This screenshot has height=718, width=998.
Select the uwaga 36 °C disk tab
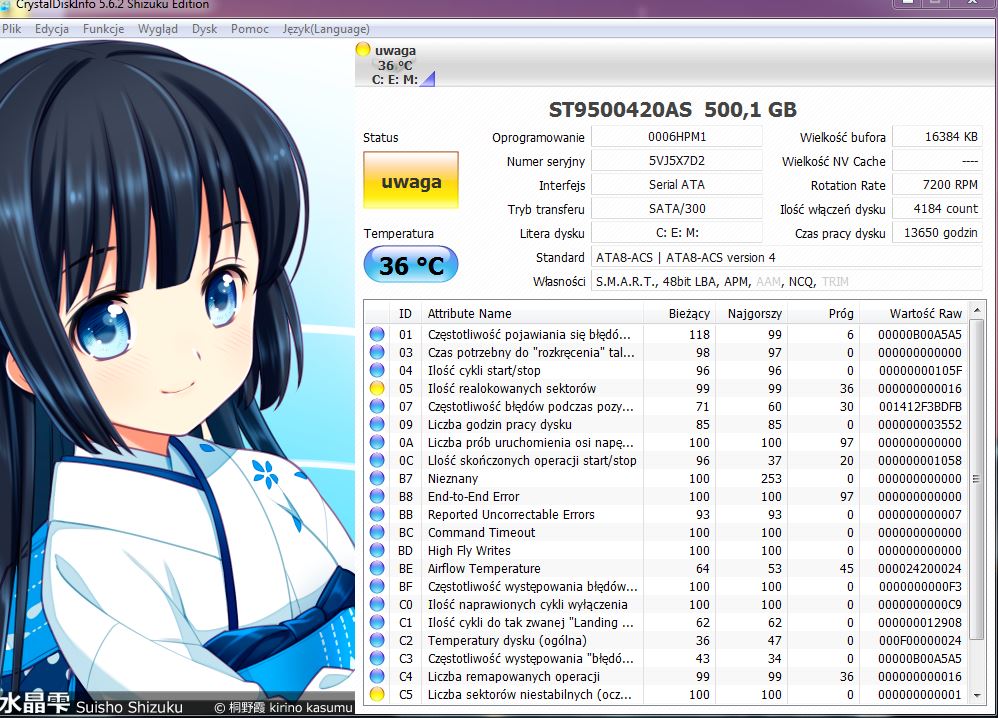pos(395,65)
